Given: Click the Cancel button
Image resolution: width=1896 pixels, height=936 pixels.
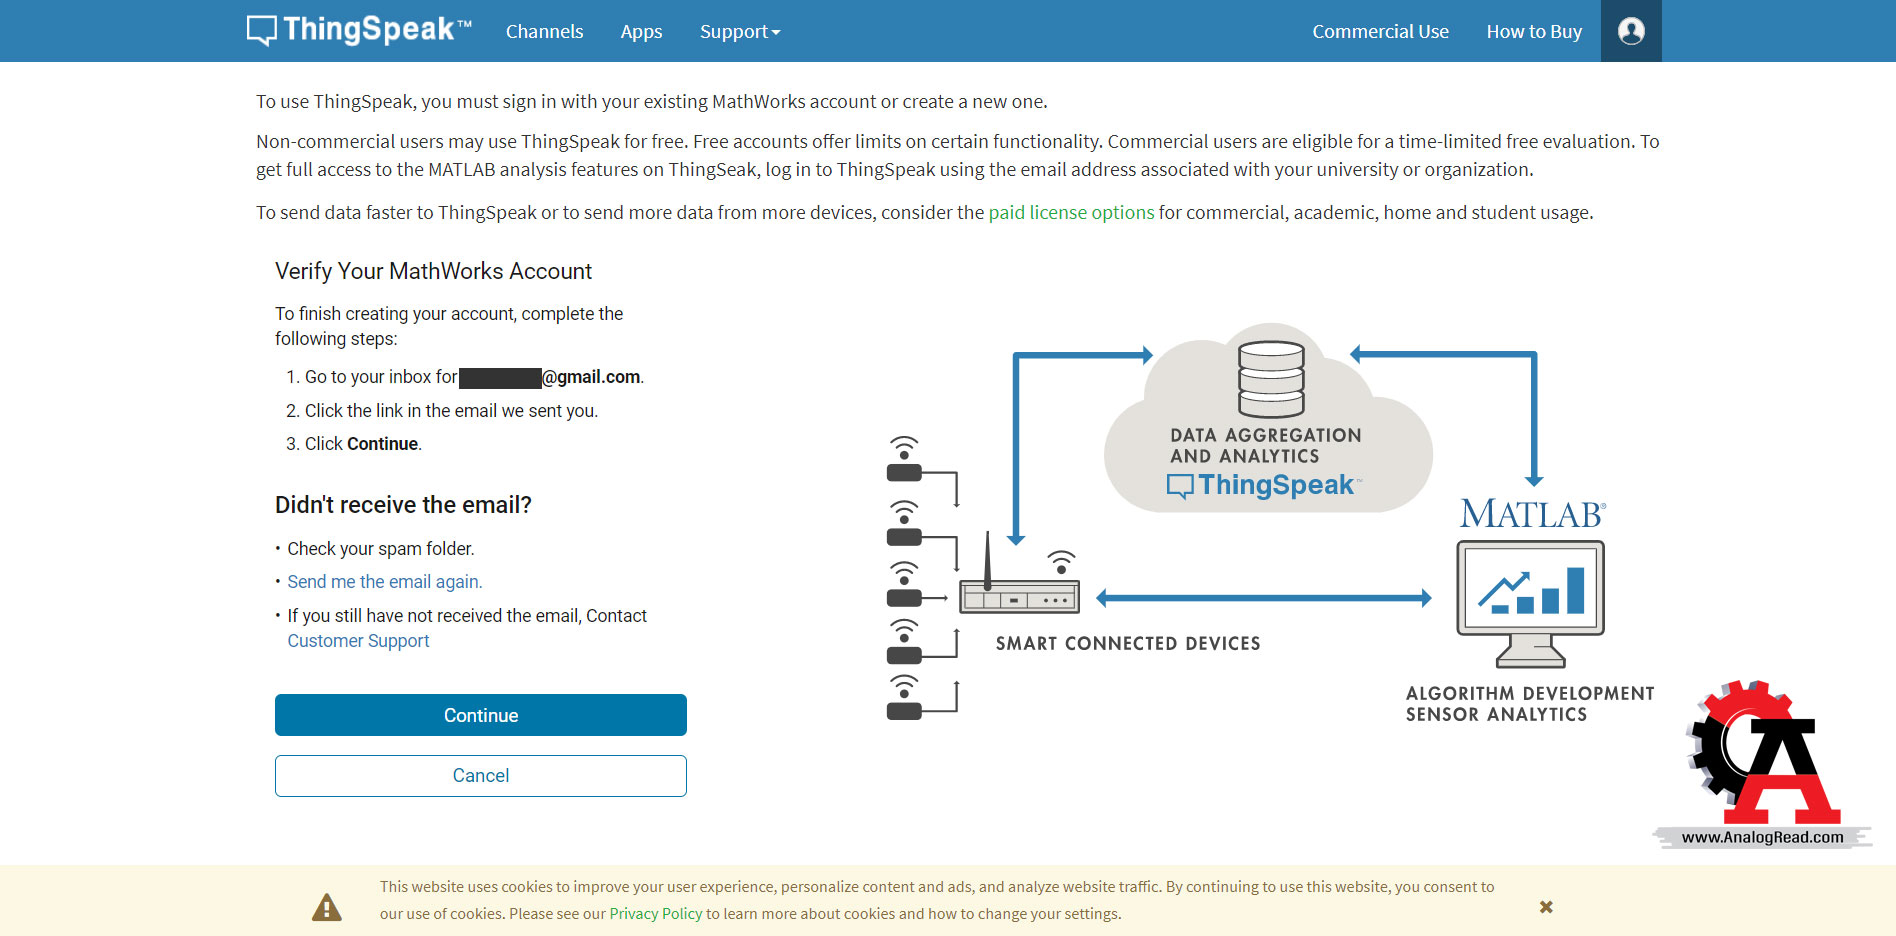Looking at the screenshot, I should (x=481, y=776).
